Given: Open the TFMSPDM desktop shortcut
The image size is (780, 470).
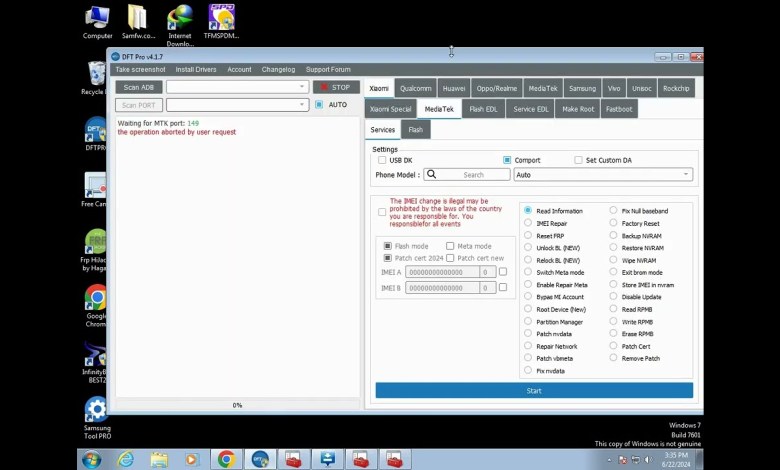Looking at the screenshot, I should click(x=220, y=18).
